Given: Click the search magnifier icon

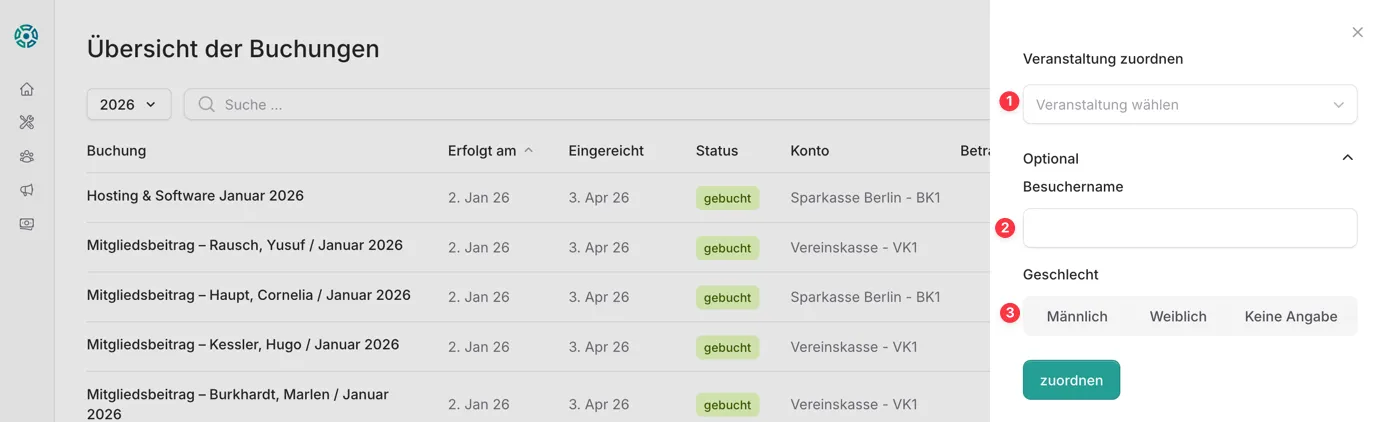Looking at the screenshot, I should pyautogui.click(x=207, y=104).
